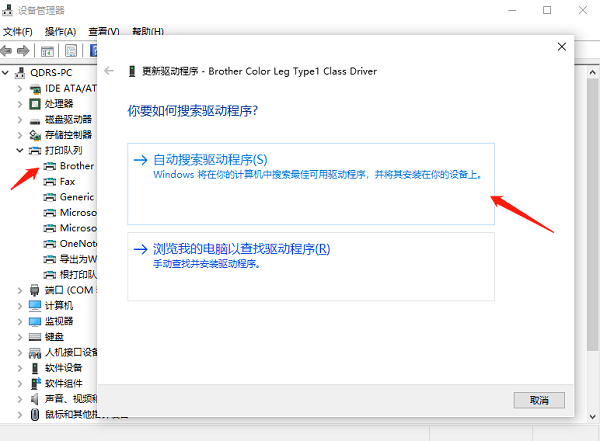Click the toolbar Back arrow icon
The image size is (600, 441).
click(8, 50)
